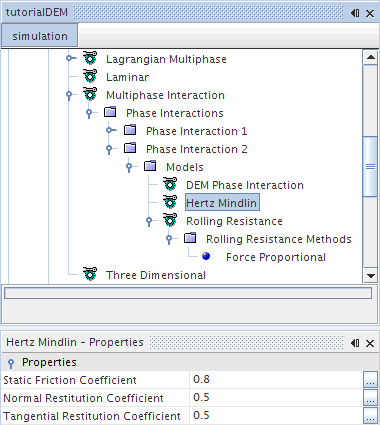
Task: Open editor for Normal Restitution Coefficient
Action: [x=370, y=398]
